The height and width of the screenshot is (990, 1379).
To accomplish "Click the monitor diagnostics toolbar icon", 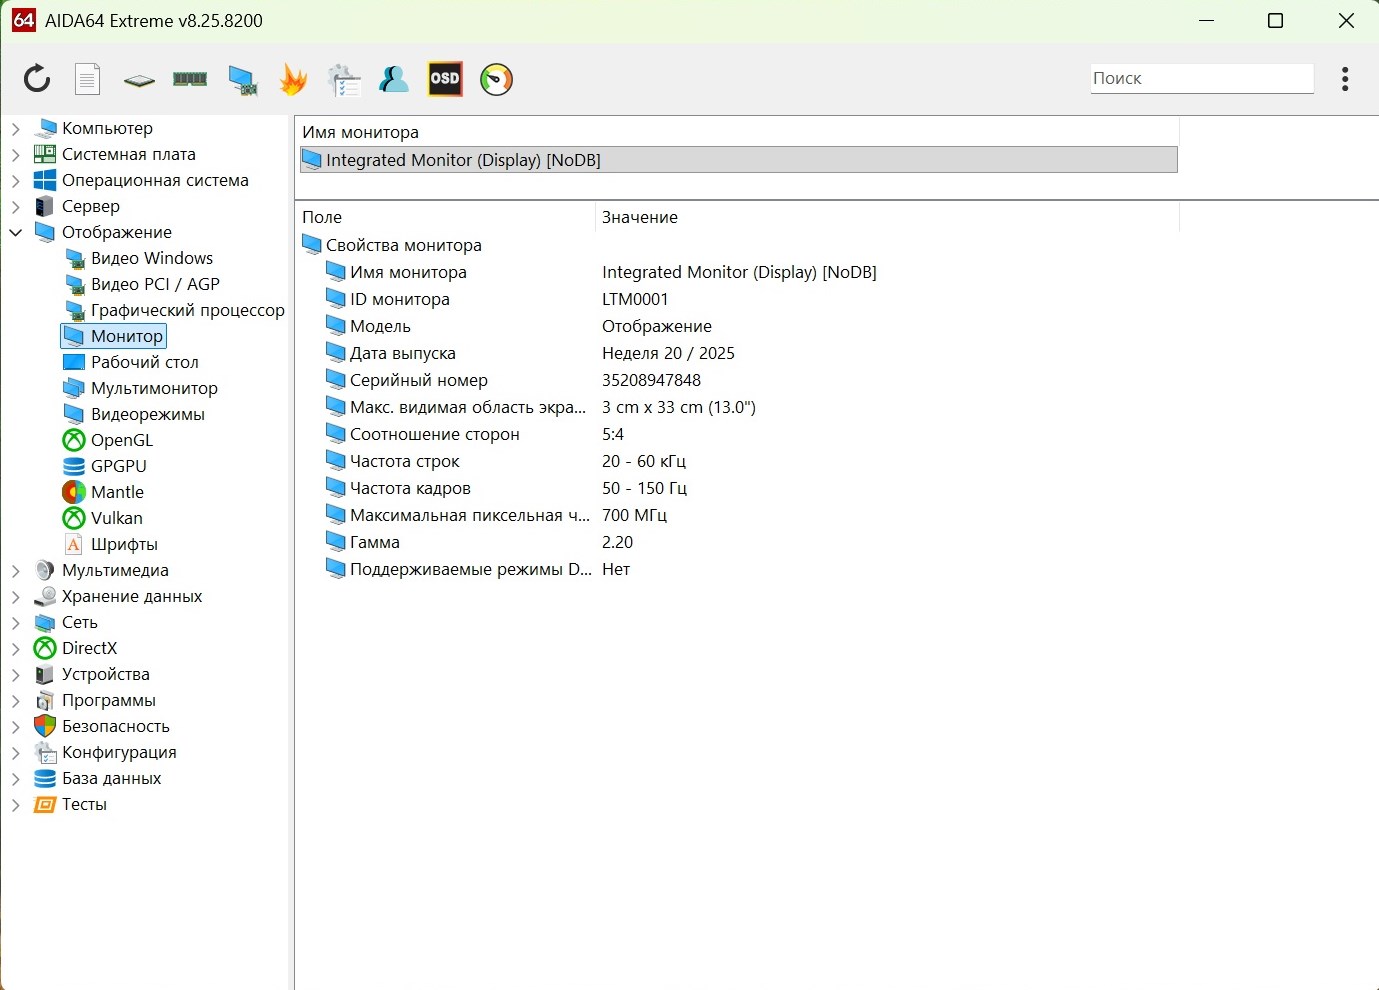I will 242,79.
